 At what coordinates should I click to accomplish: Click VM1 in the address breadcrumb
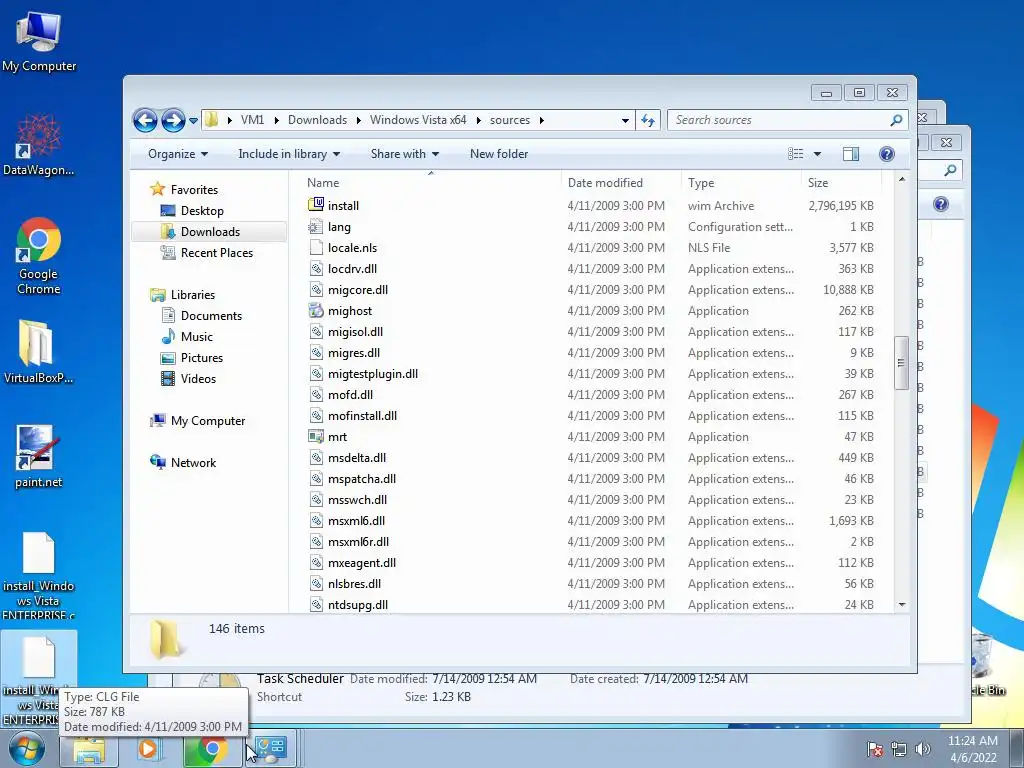252,120
